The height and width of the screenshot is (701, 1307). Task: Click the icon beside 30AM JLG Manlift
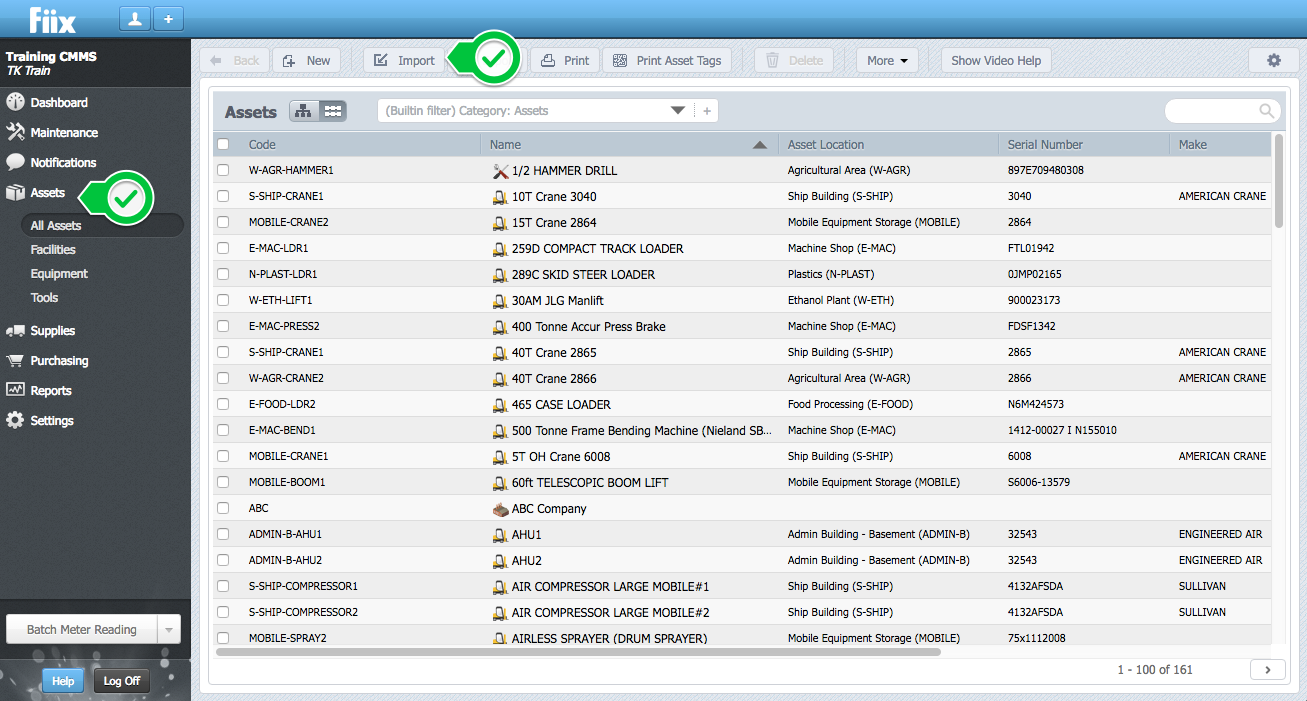click(x=500, y=301)
